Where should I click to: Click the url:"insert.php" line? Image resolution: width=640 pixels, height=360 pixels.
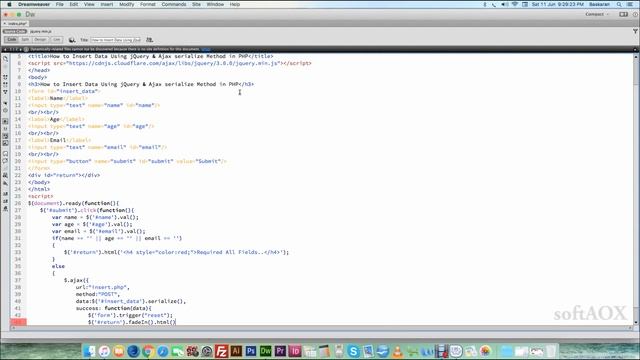102,287
